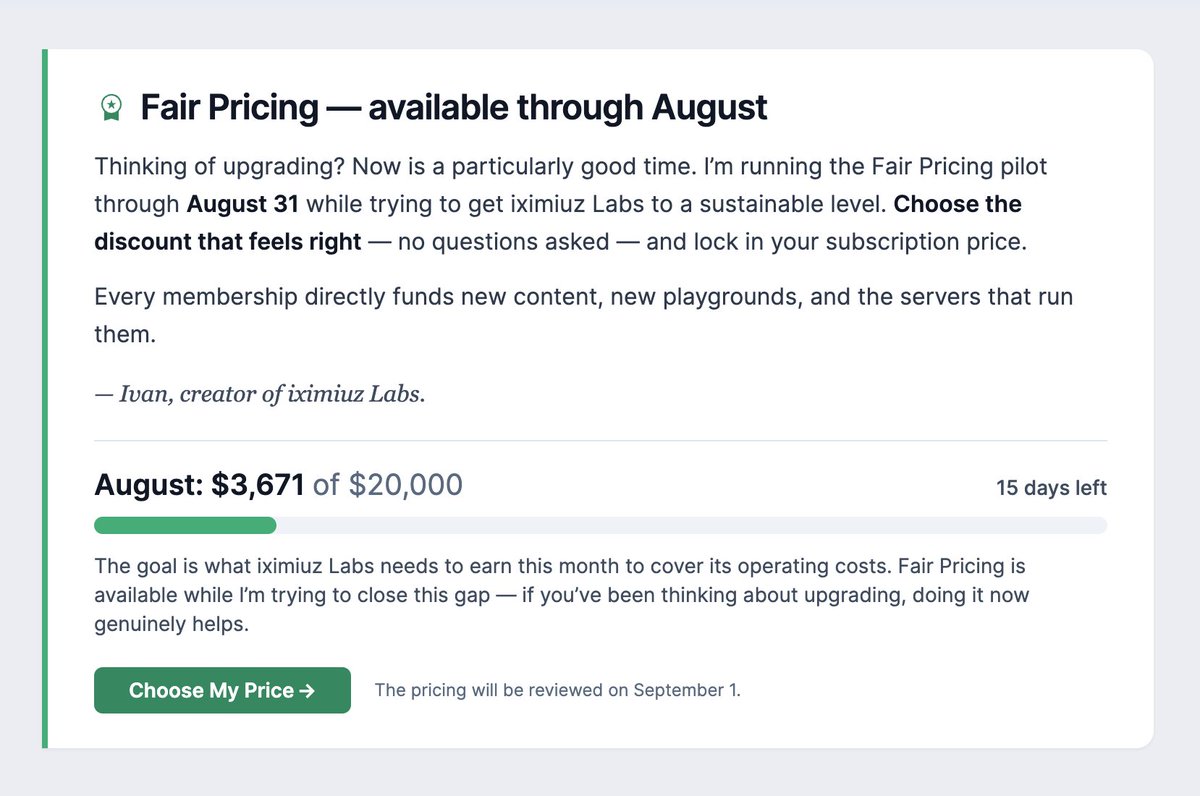Click the 'of $20,000' goal text
This screenshot has height=796, width=1200.
pos(388,485)
